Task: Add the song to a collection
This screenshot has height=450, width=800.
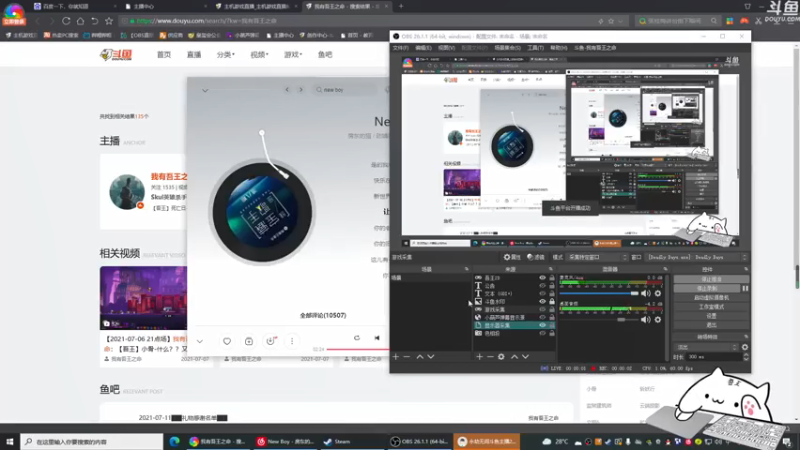Action: coord(248,341)
